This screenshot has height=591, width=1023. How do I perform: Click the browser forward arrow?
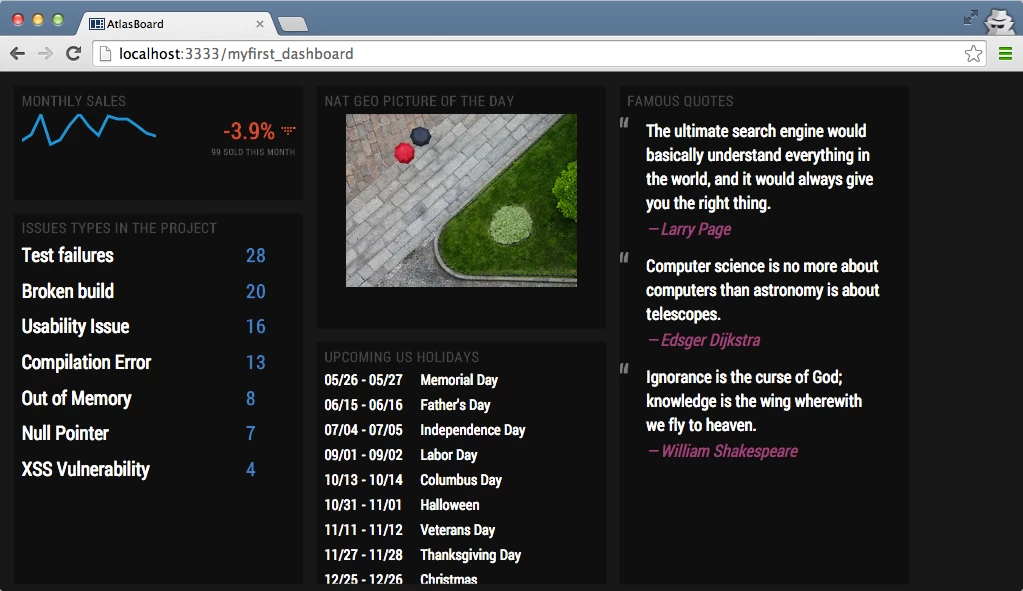45,53
